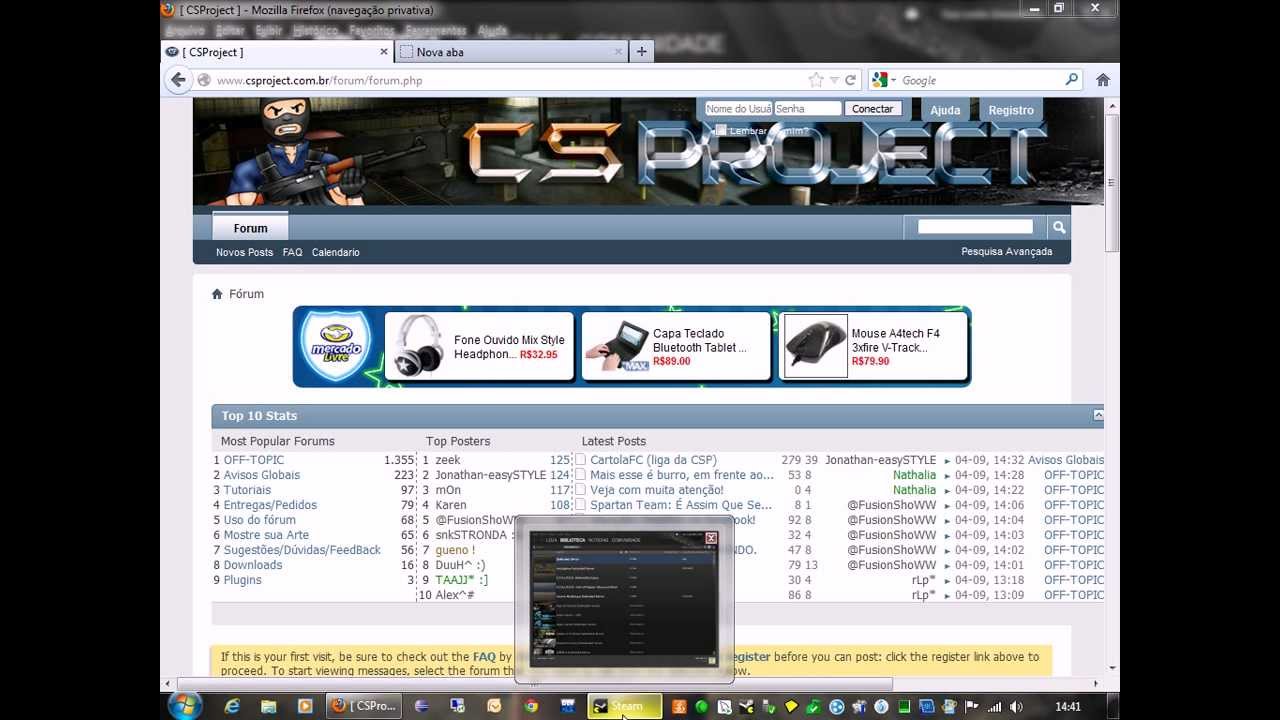
Task: Open Novos Posts in the sub-menu
Action: click(x=244, y=252)
